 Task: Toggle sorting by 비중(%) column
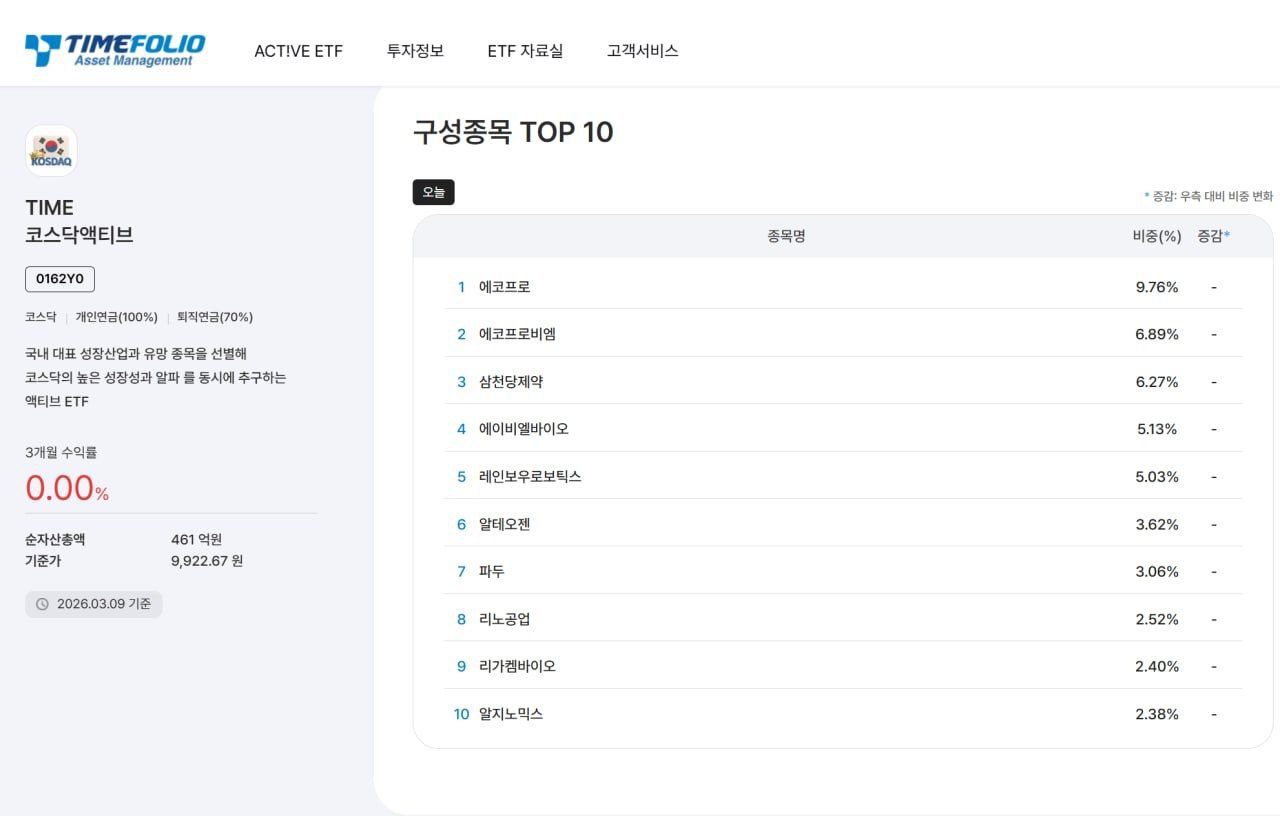tap(1155, 236)
